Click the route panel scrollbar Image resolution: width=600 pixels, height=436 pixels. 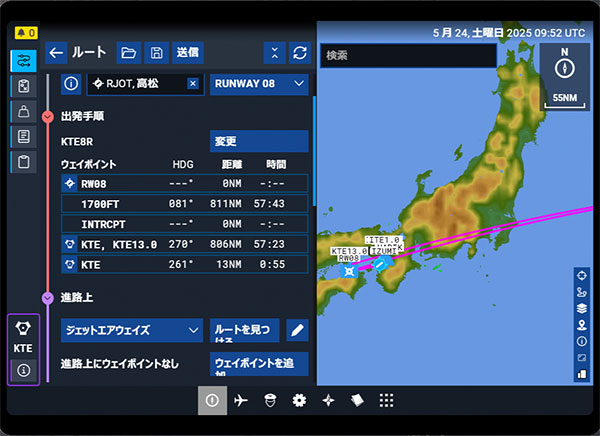(x=314, y=151)
